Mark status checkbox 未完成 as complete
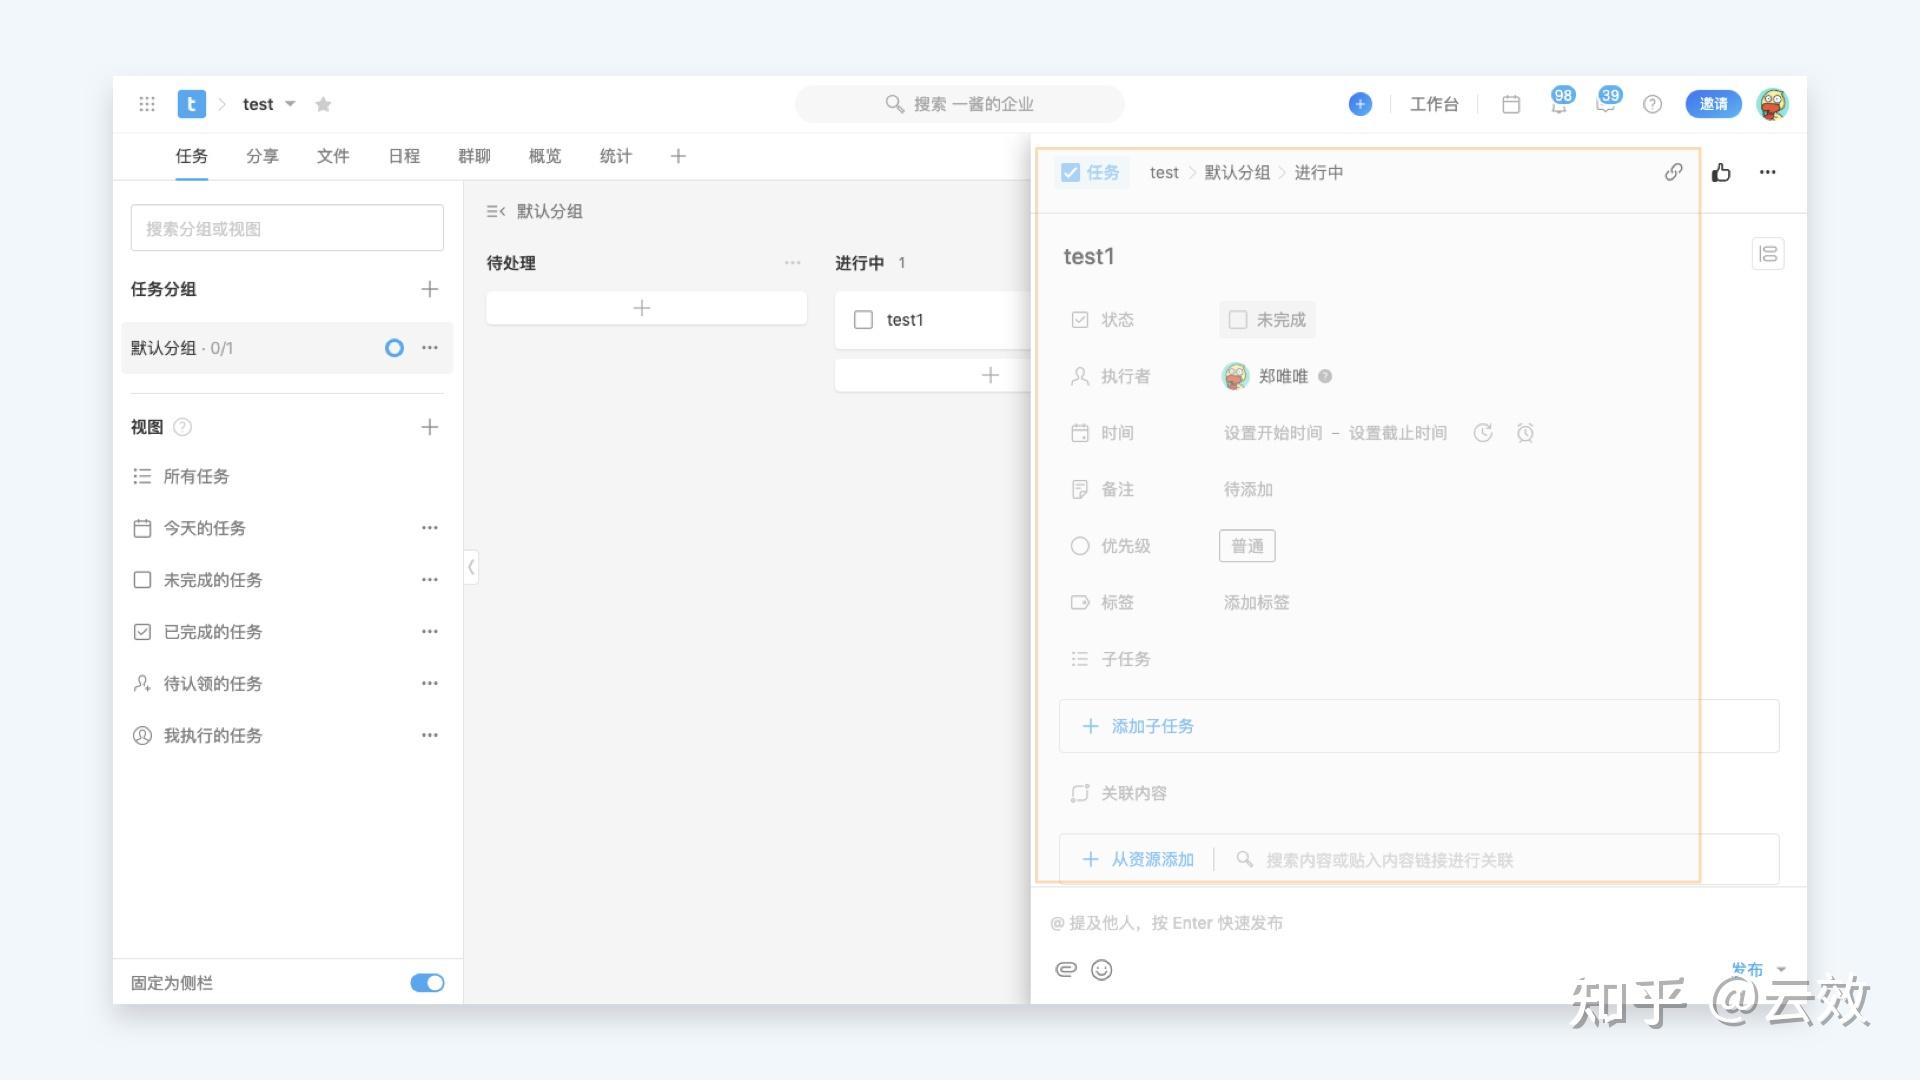Screen dimensions: 1920x1080 1238,320
